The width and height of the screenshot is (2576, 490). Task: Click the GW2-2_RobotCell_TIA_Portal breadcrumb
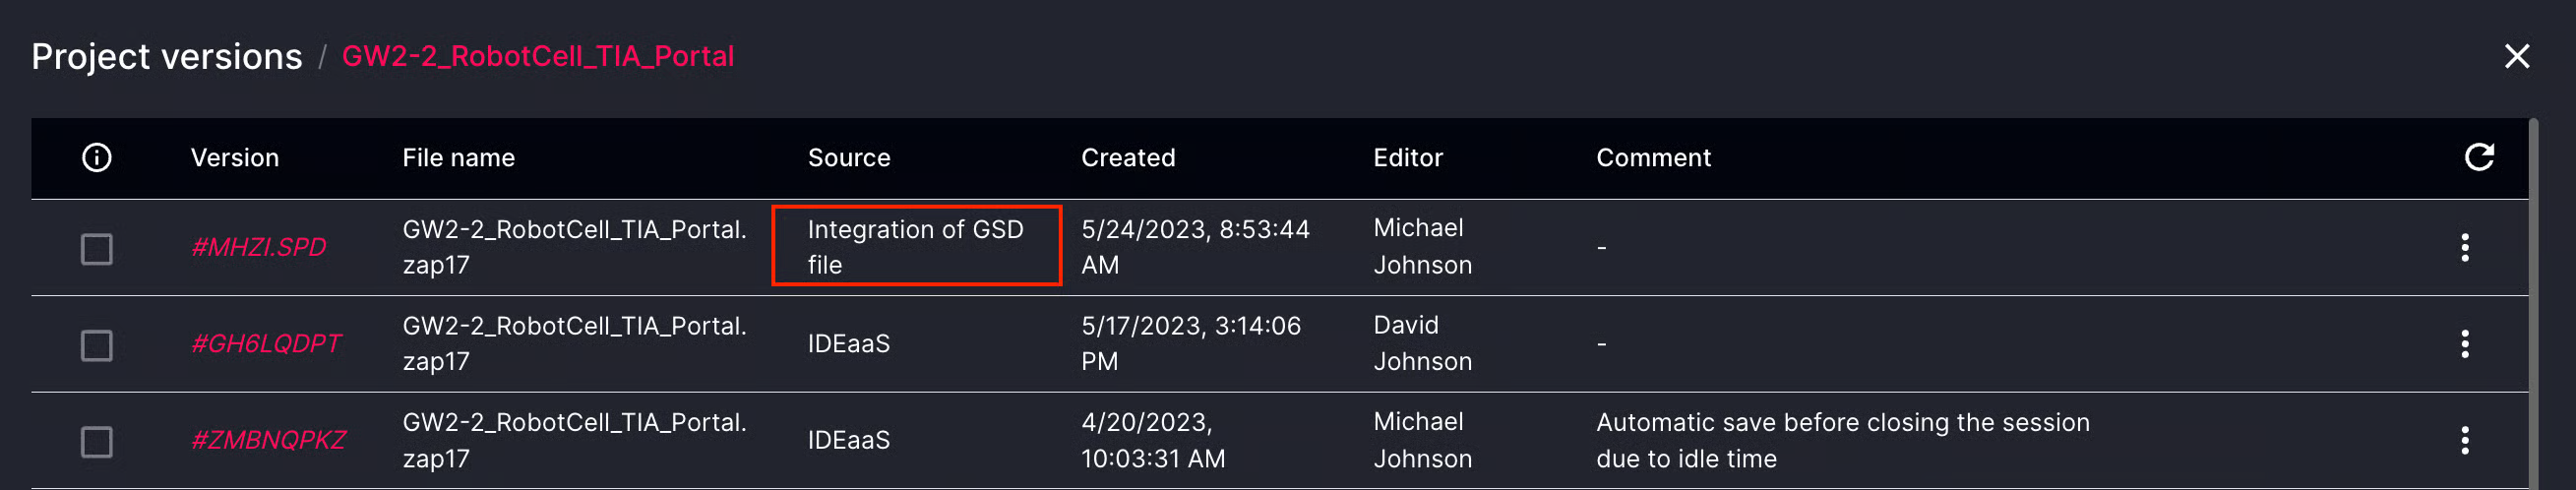click(x=538, y=56)
